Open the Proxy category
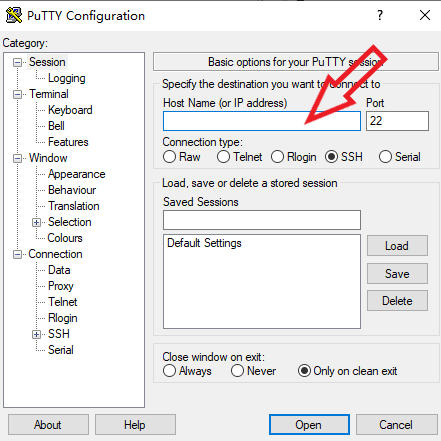This screenshot has width=441, height=441. (x=61, y=286)
